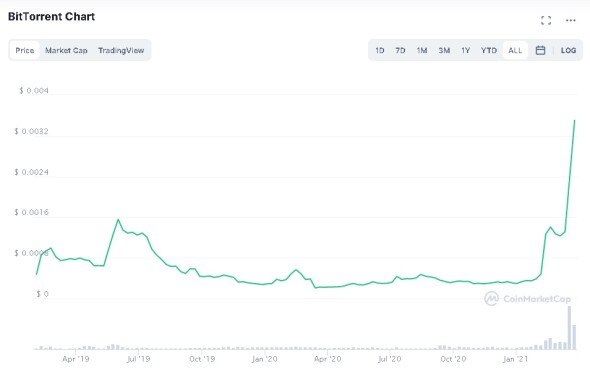
Task: Open the three-dot more options menu
Action: [570, 20]
